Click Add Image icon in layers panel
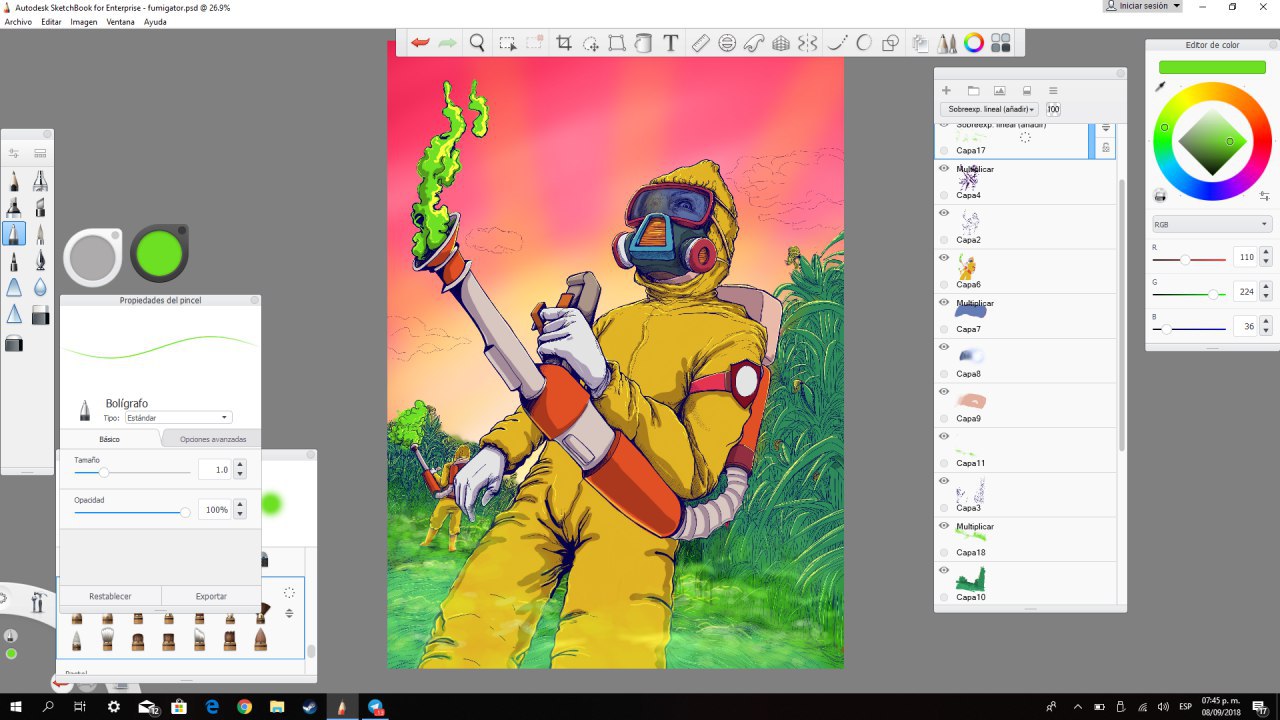 [x=999, y=90]
